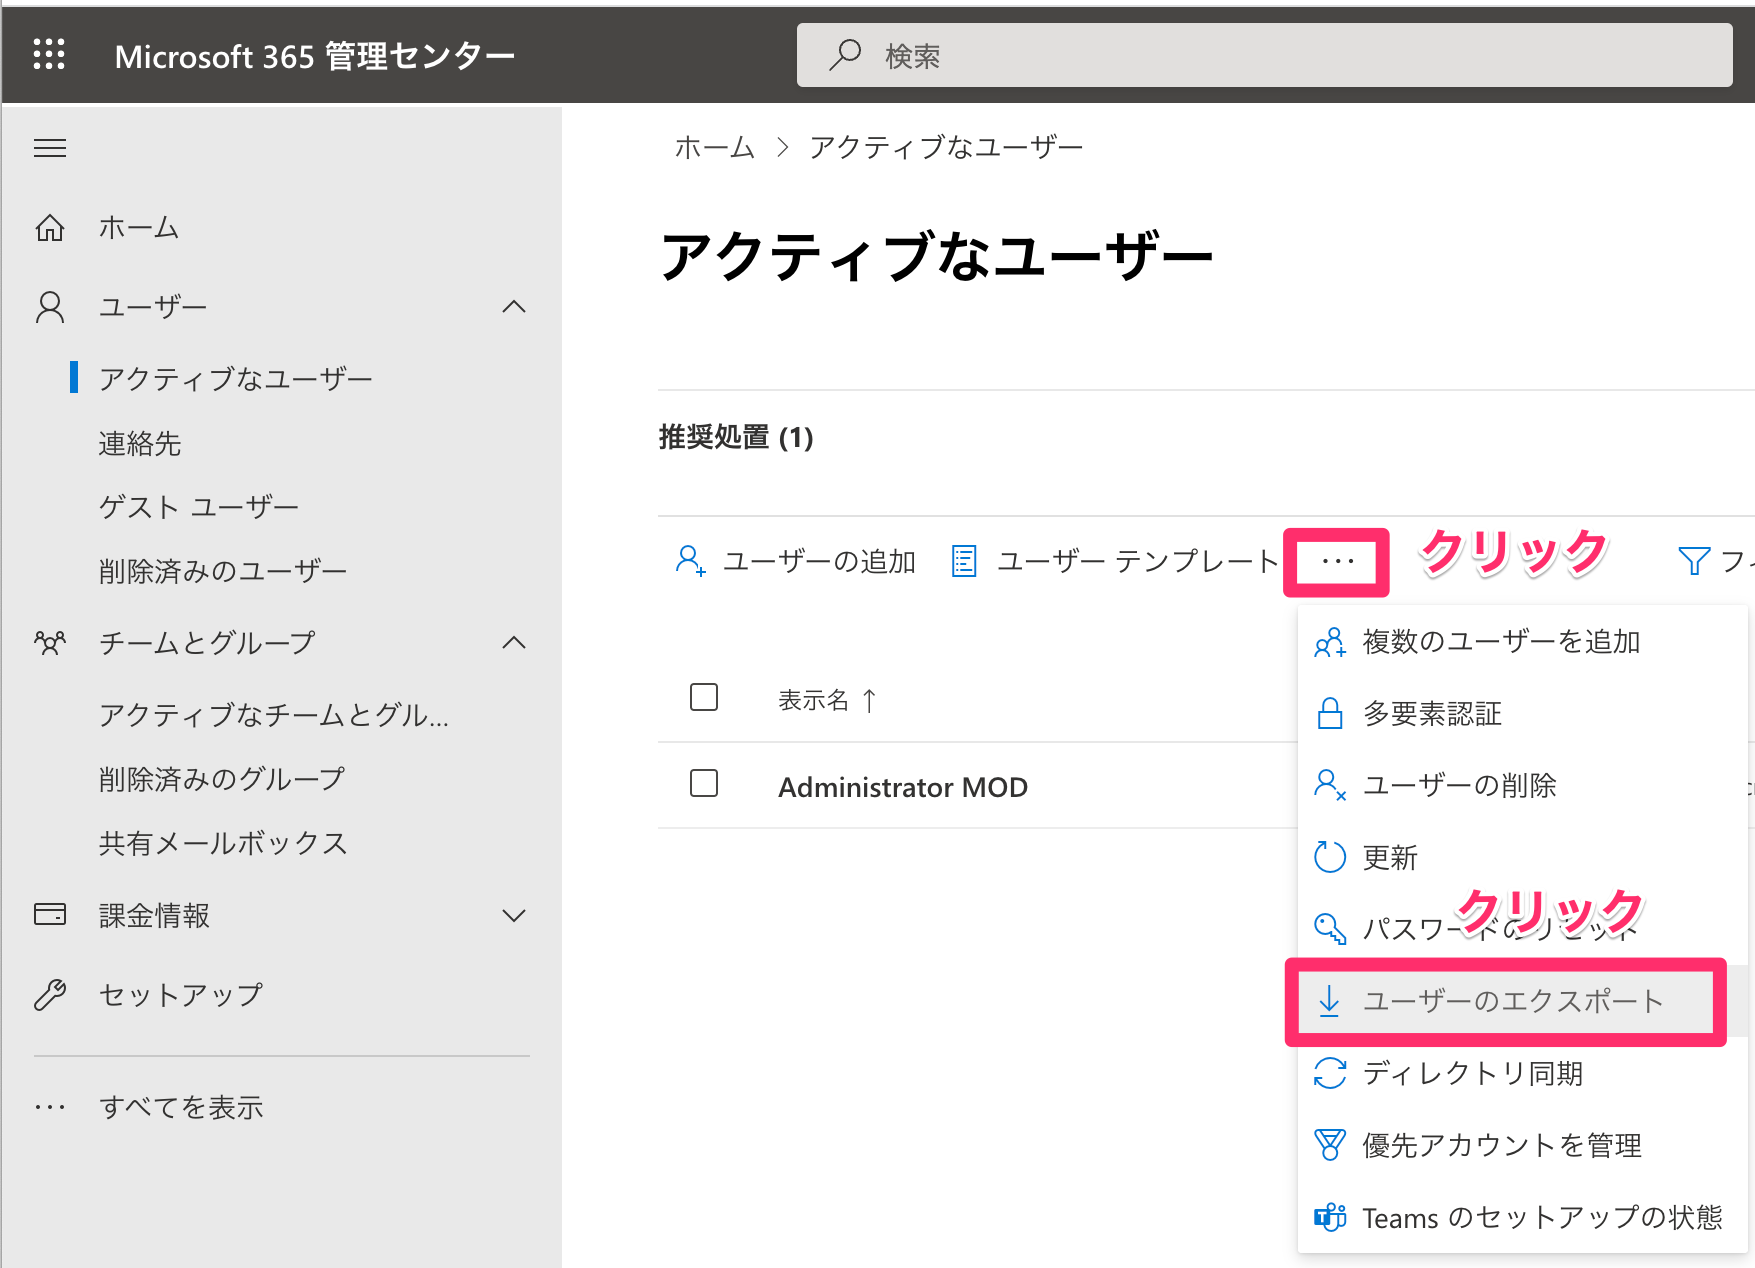The height and width of the screenshot is (1268, 1755).
Task: Collapse the ユーザー sidebar section chevron
Action: point(514,307)
